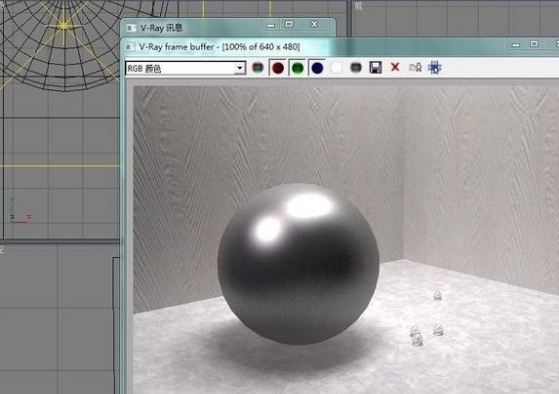559x394 pixels.
Task: Open the RGB 颜色 channel dropdown
Action: [185, 68]
